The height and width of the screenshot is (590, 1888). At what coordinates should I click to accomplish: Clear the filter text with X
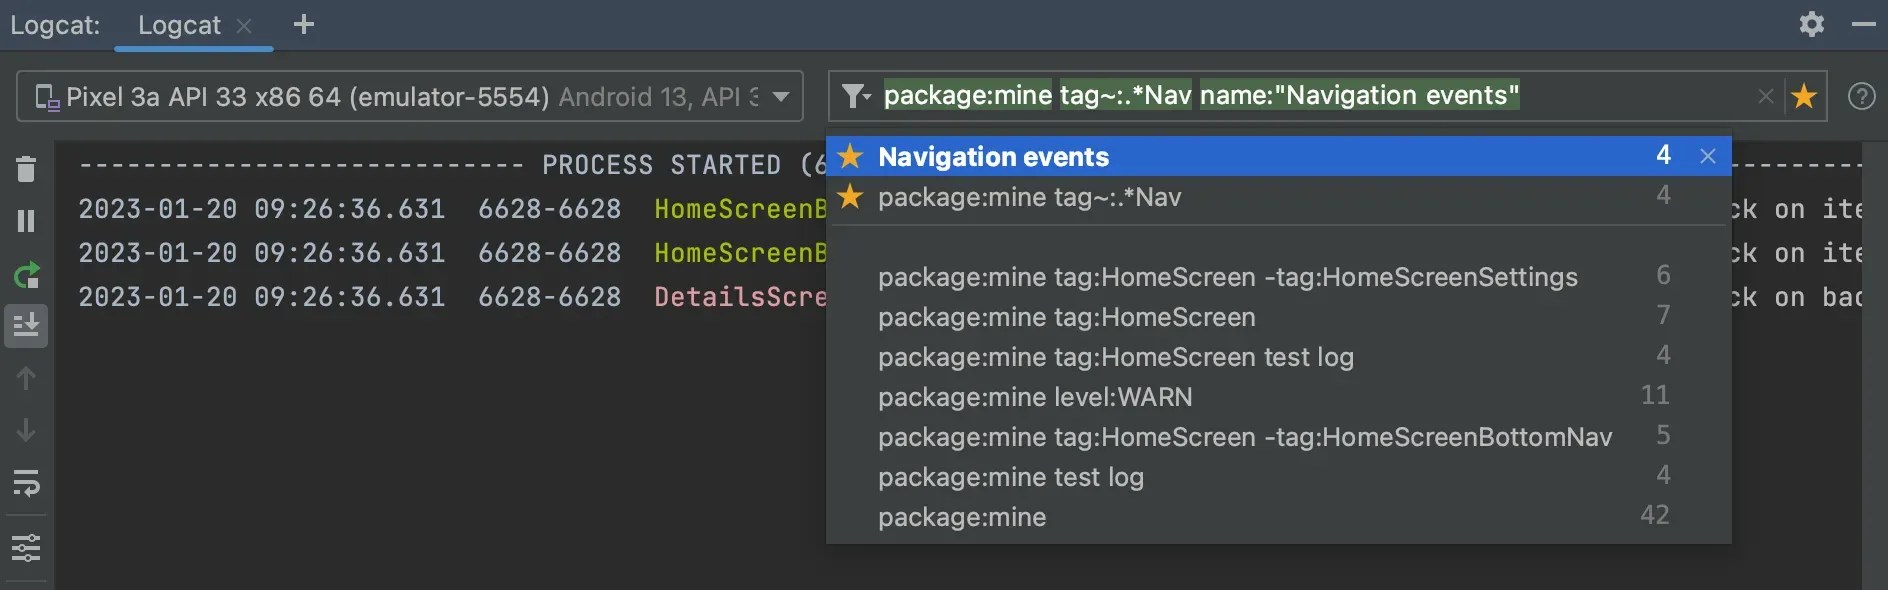(1766, 96)
